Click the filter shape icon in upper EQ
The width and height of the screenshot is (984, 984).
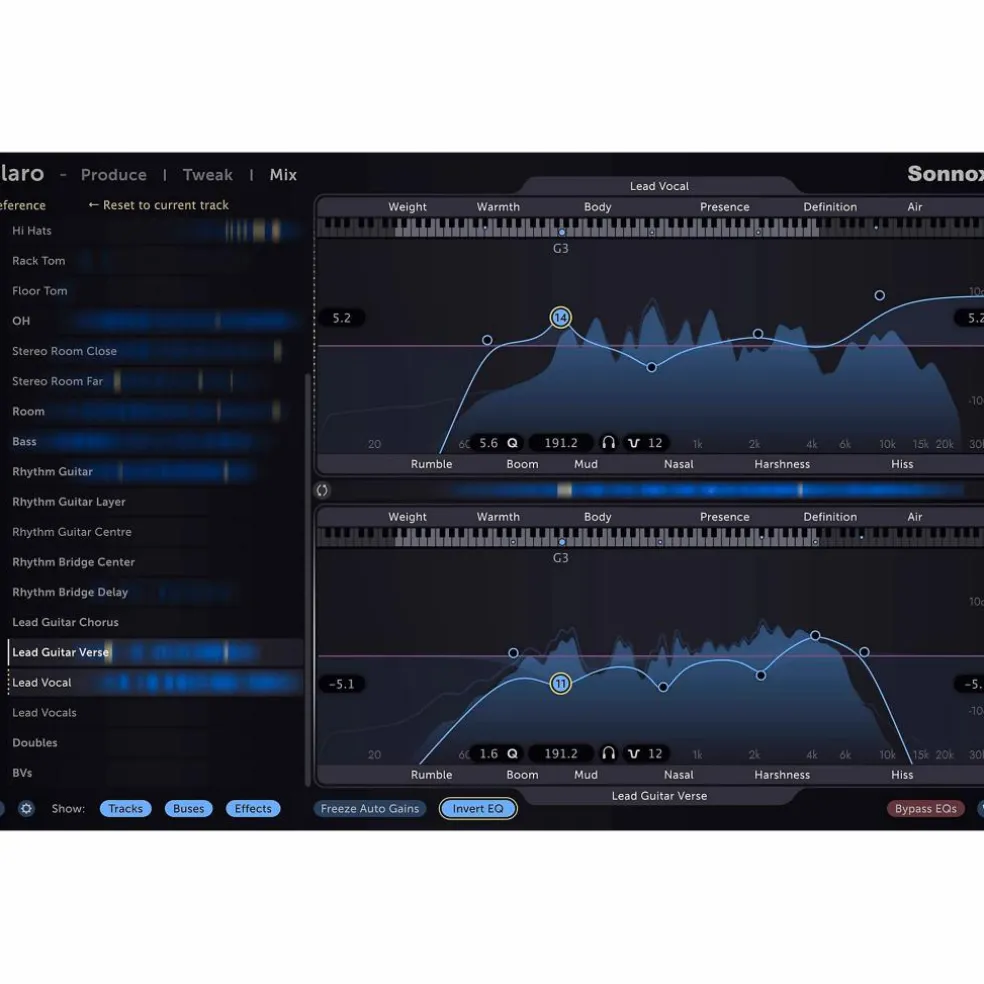point(634,443)
